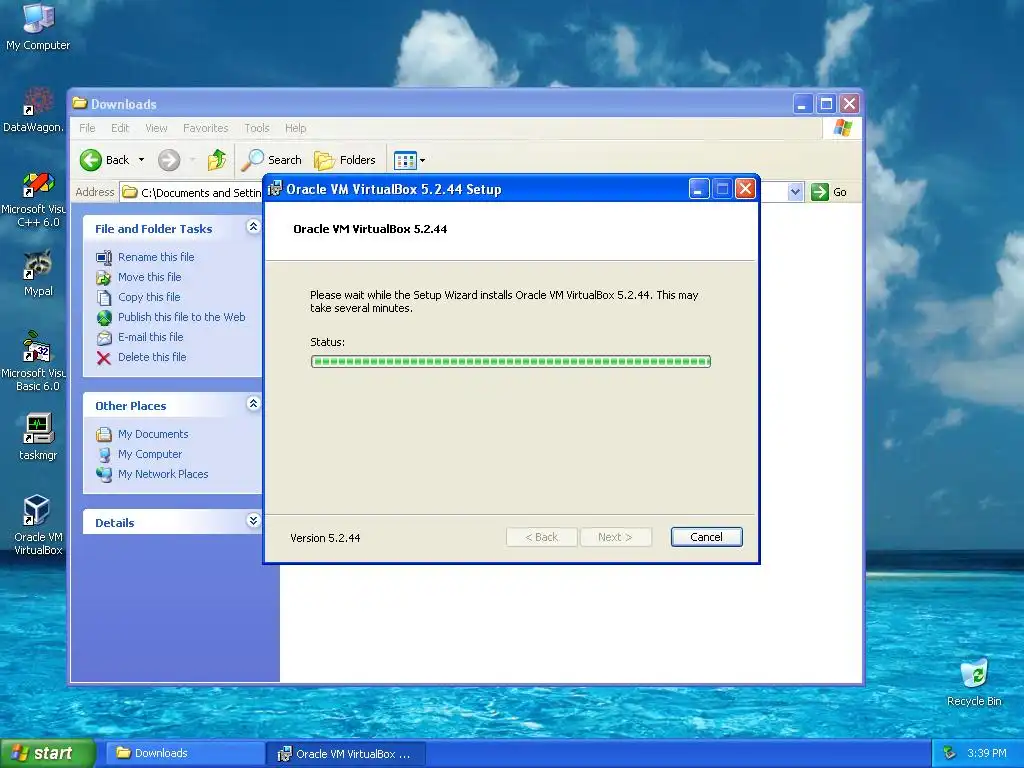Click the red X Delete icon
Screen dimensions: 1024x768
click(x=104, y=358)
